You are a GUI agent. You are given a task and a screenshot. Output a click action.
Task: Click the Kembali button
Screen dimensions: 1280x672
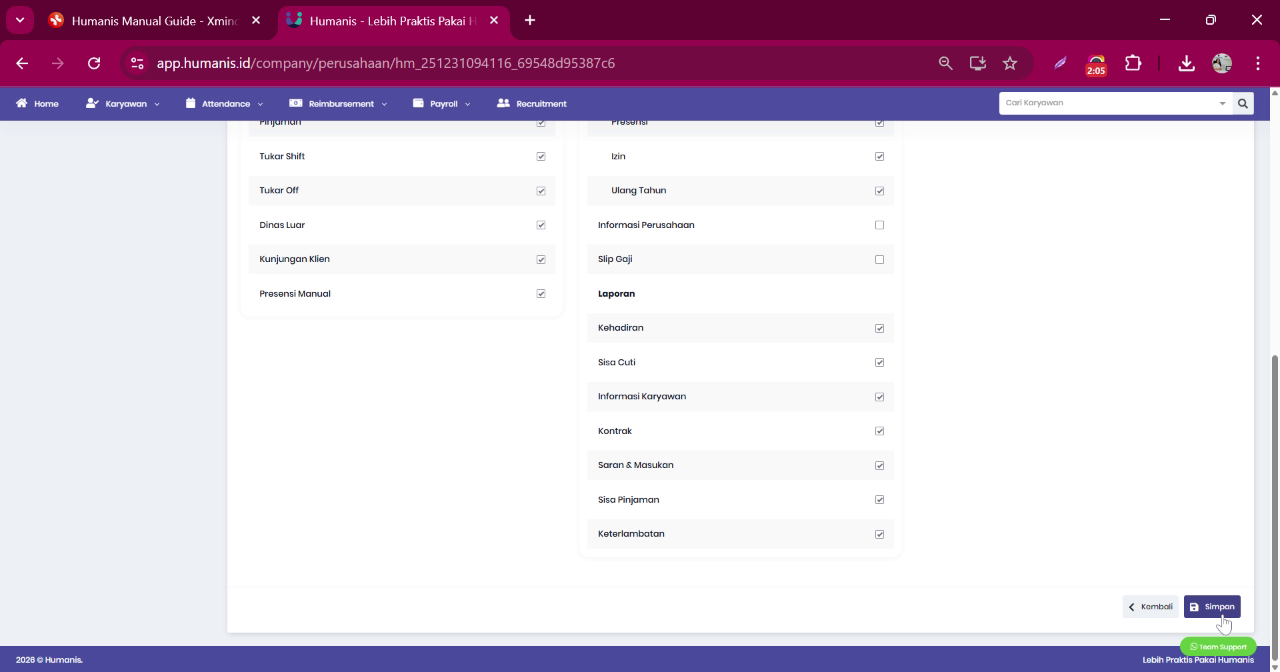(1150, 607)
